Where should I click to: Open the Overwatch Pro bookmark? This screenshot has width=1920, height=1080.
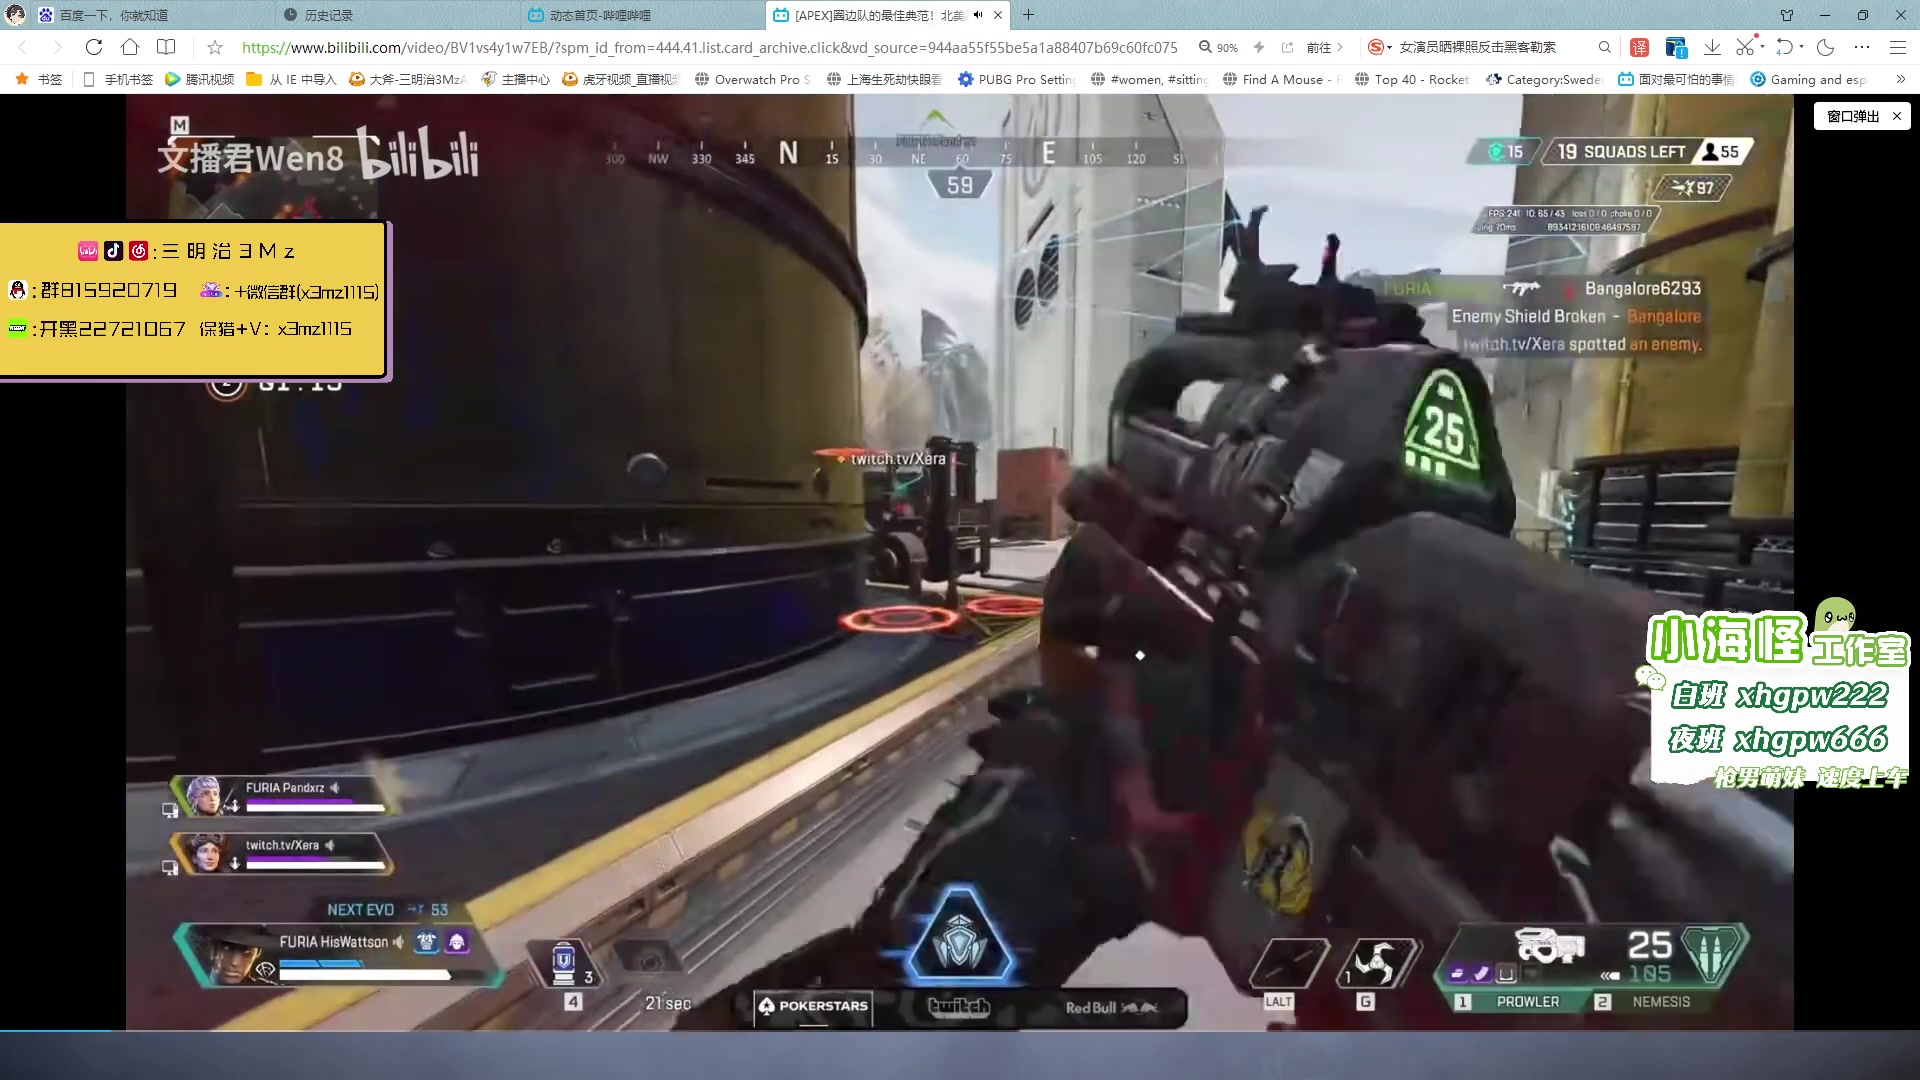click(753, 79)
